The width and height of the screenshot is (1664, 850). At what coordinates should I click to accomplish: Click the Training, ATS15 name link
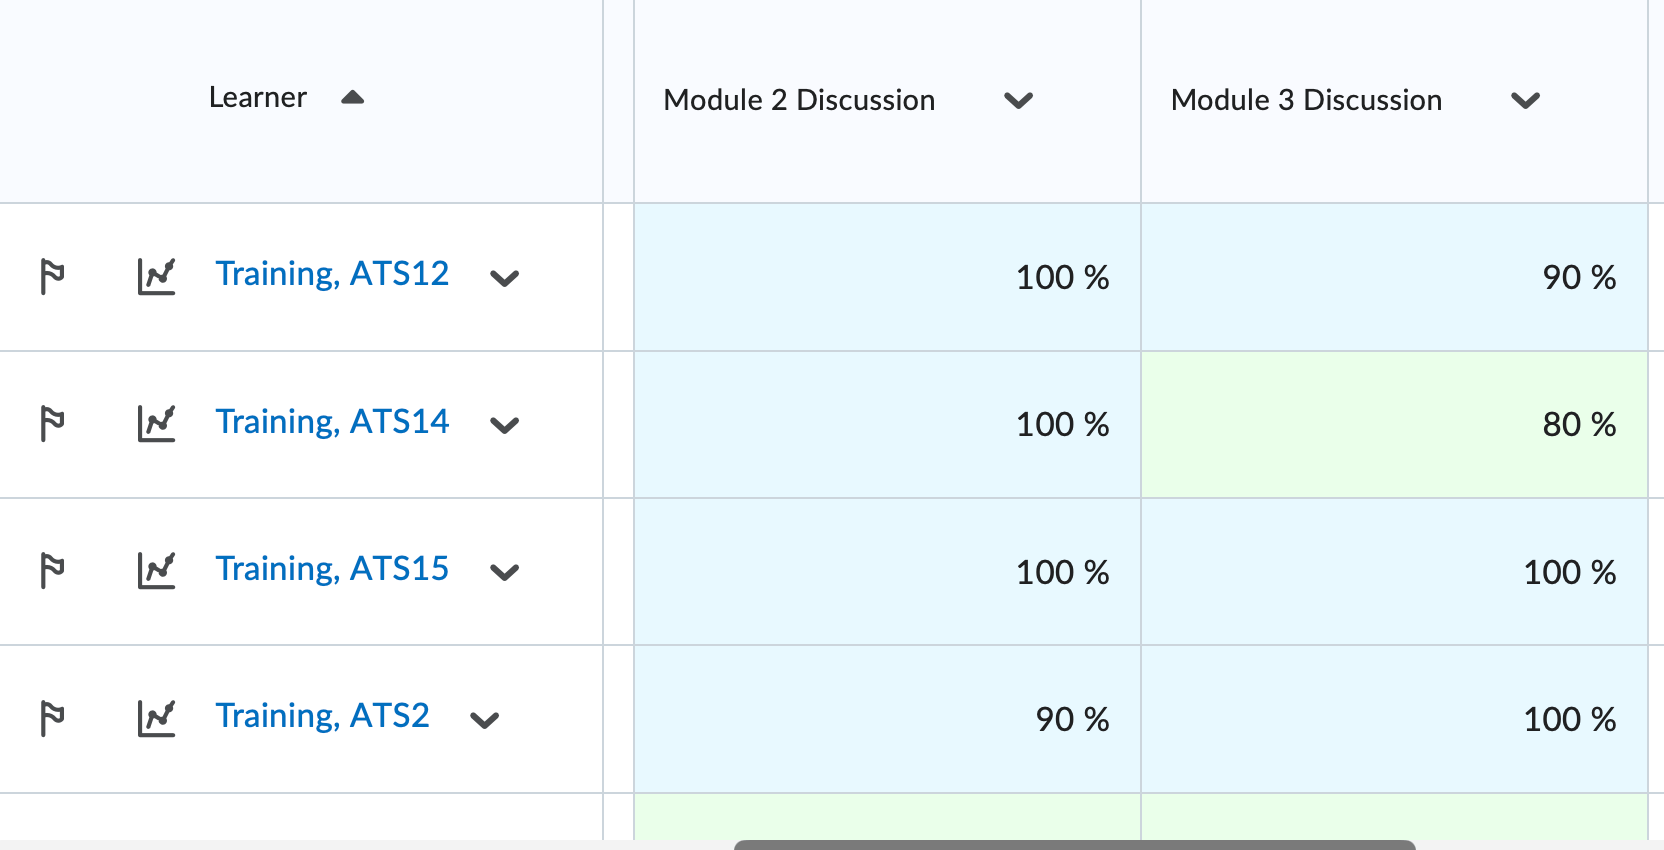click(x=332, y=568)
